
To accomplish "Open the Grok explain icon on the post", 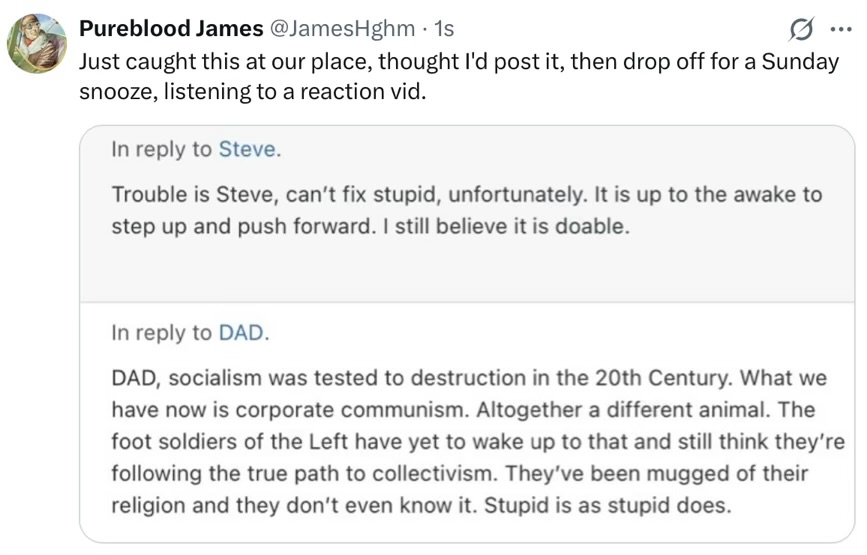I will click(801, 32).
